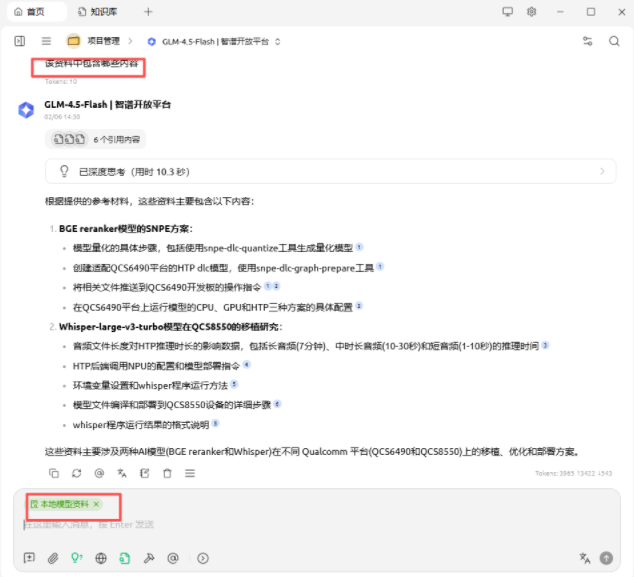Open the hamburger topic list menu
The image size is (634, 577).
coord(46,41)
